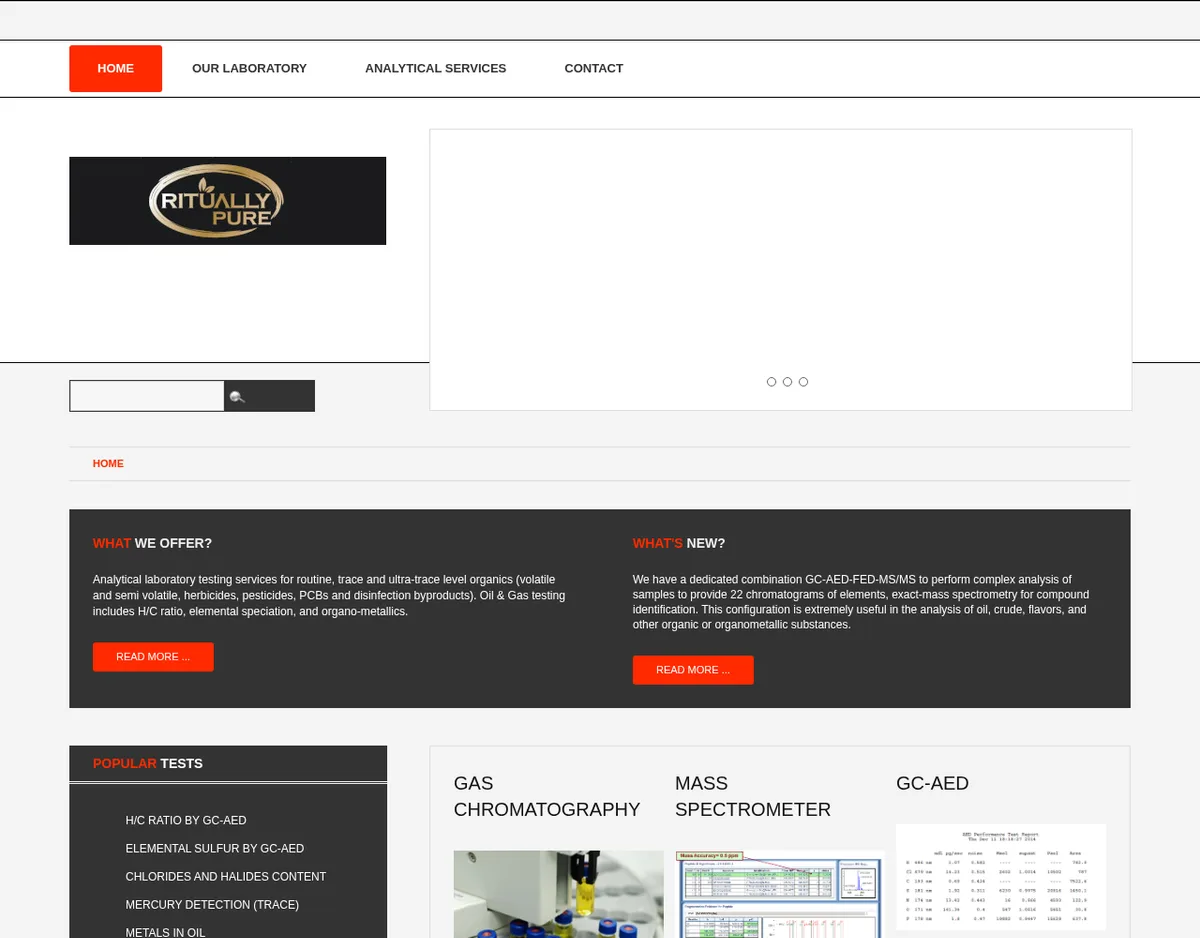Open Metals in Oil test

tap(165, 932)
